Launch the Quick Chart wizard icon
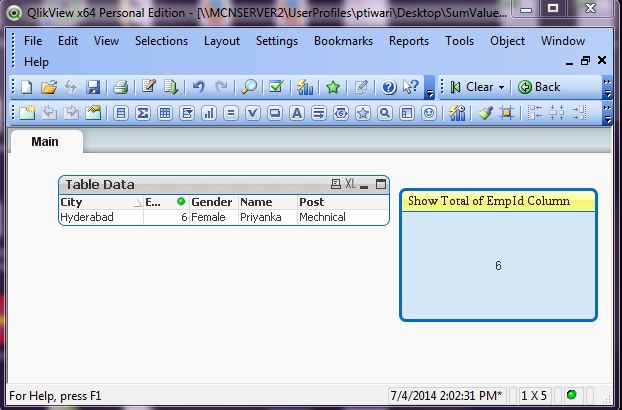Viewport: 622px width, 410px height. point(305,87)
